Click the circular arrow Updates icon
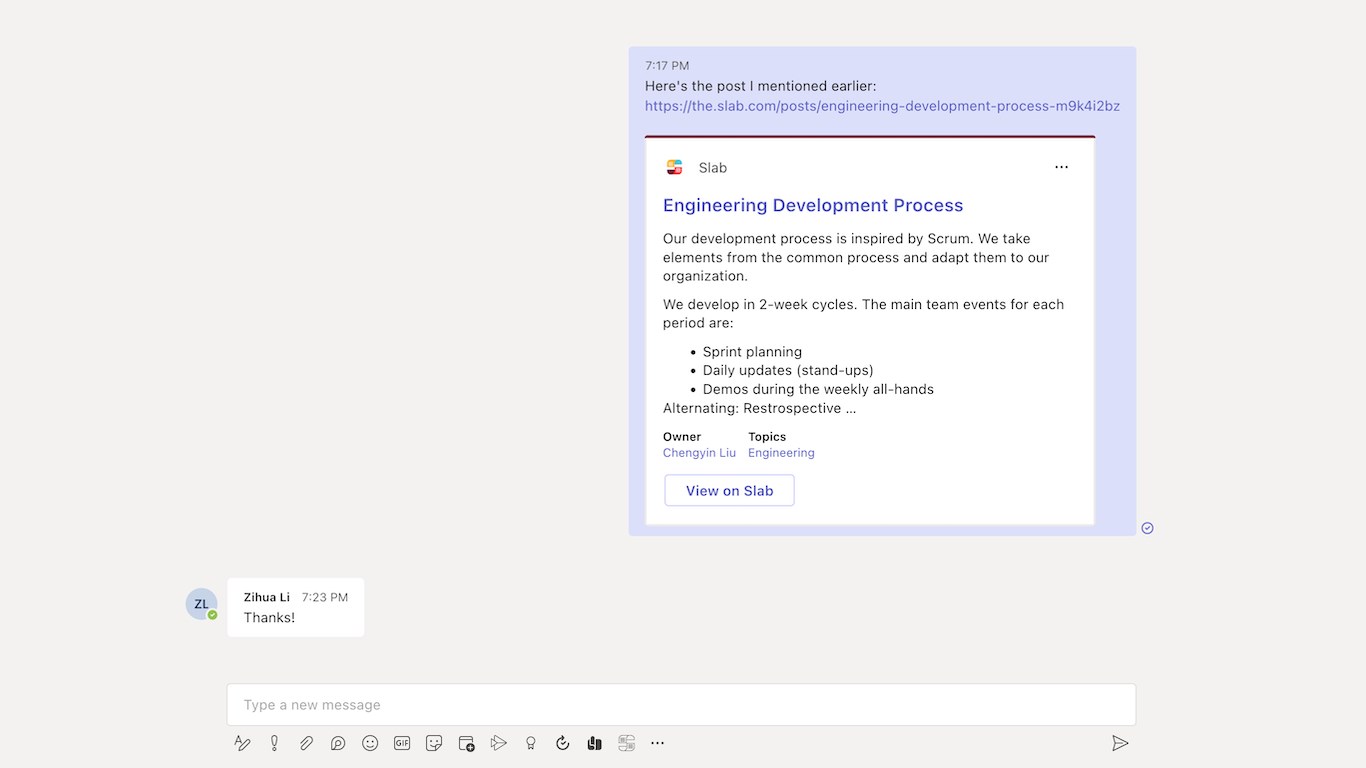 [562, 743]
